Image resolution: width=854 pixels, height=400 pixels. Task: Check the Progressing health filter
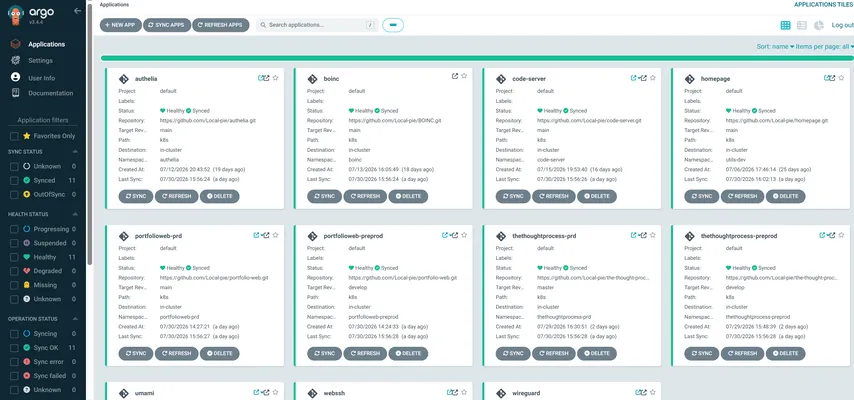pos(14,229)
